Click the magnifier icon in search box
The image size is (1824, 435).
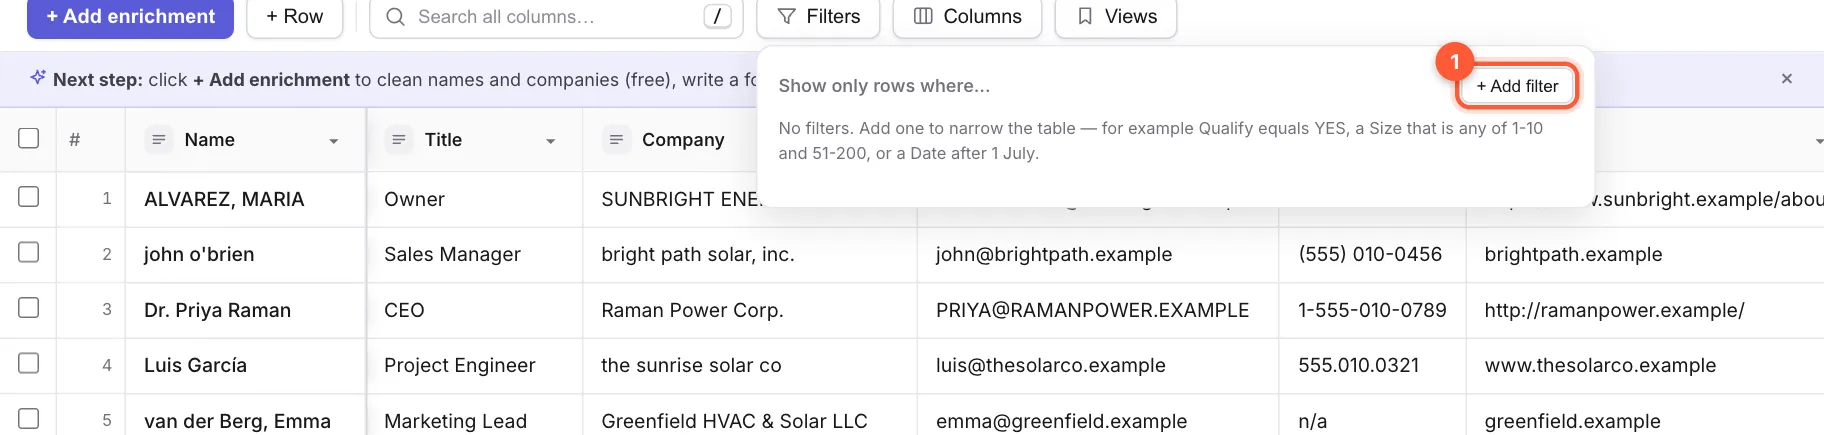pyautogui.click(x=395, y=17)
